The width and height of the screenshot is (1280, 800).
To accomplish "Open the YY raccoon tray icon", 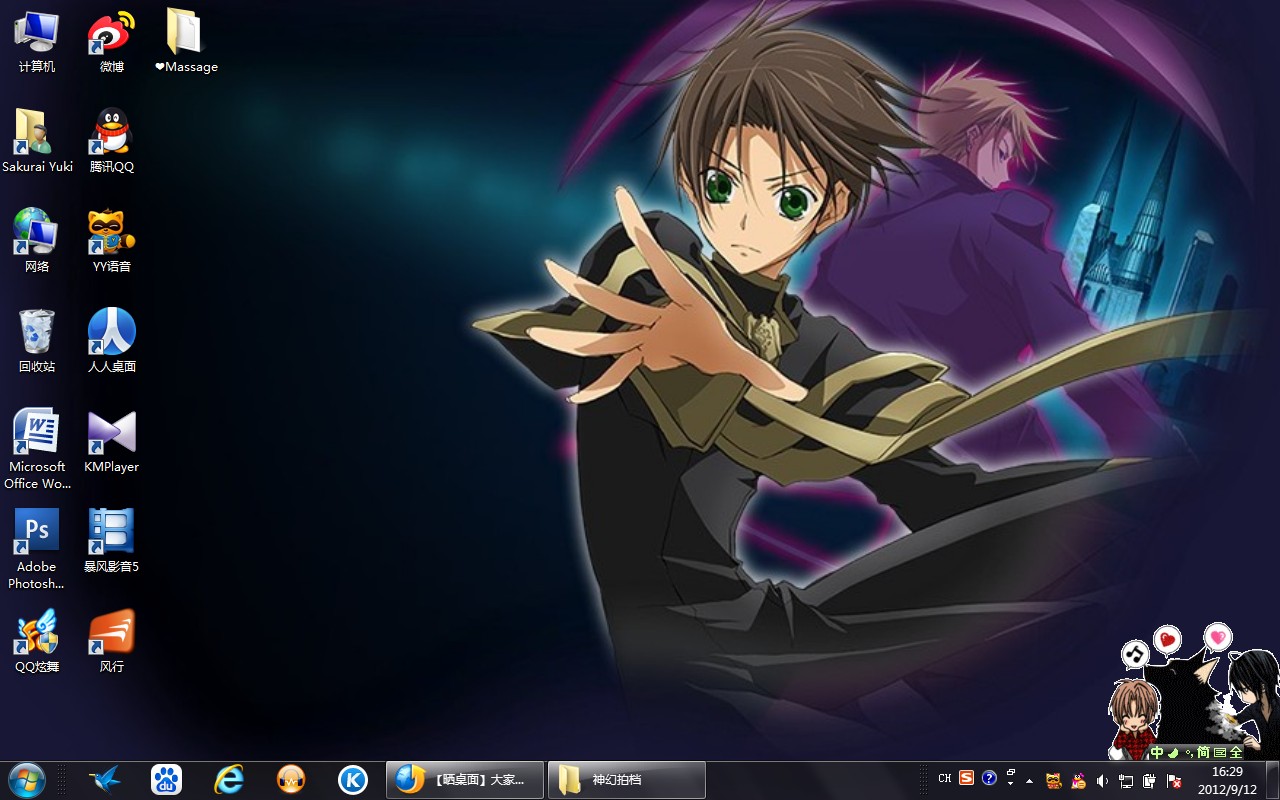I will pyautogui.click(x=1054, y=781).
